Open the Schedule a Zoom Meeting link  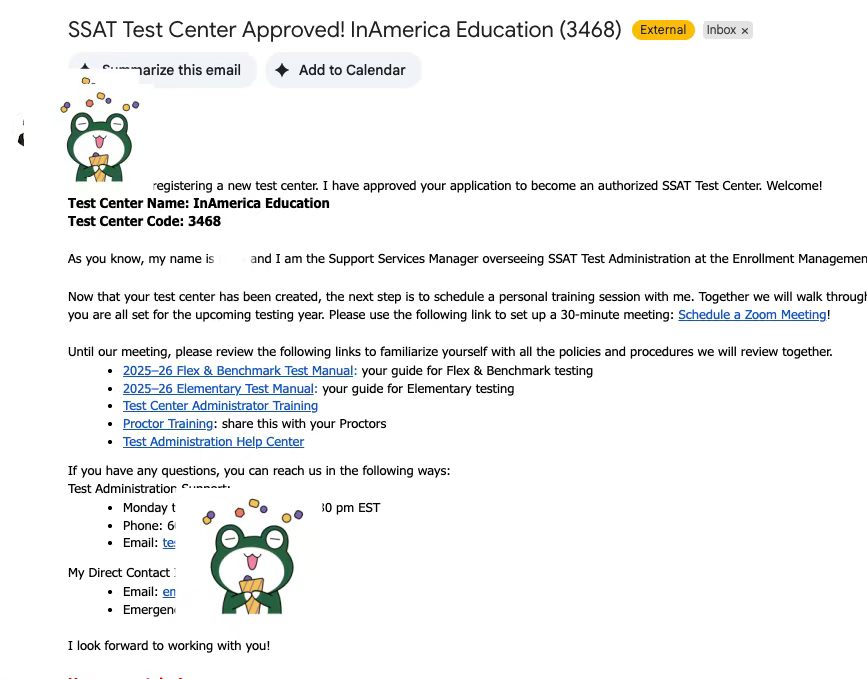coord(752,315)
